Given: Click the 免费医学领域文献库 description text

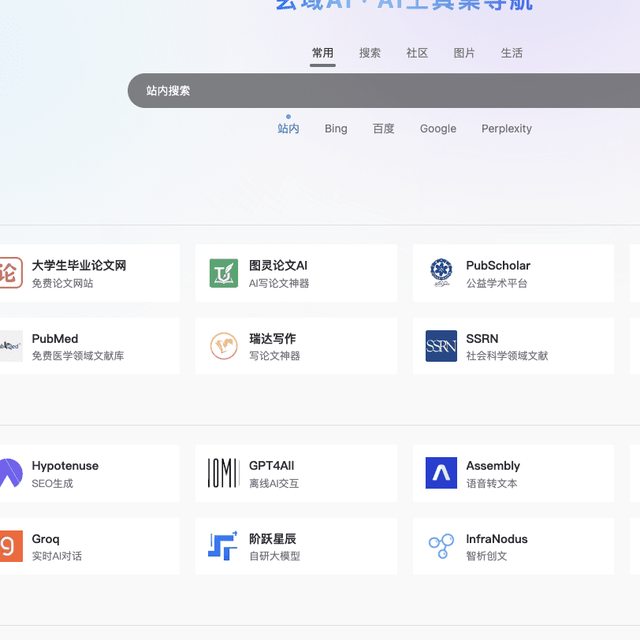Looking at the screenshot, I should (x=78, y=356).
